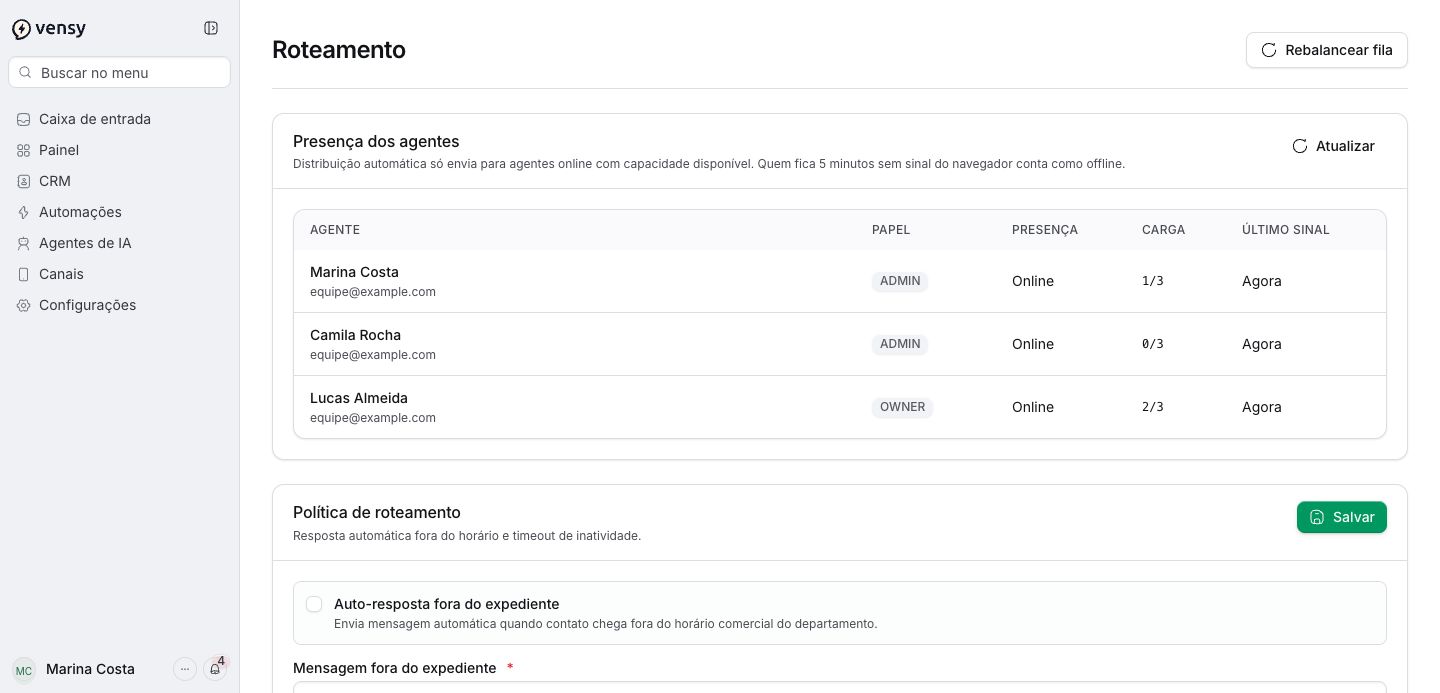Image resolution: width=1440 pixels, height=693 pixels.
Task: Click the Mensagem fora do expediente field
Action: (840, 687)
